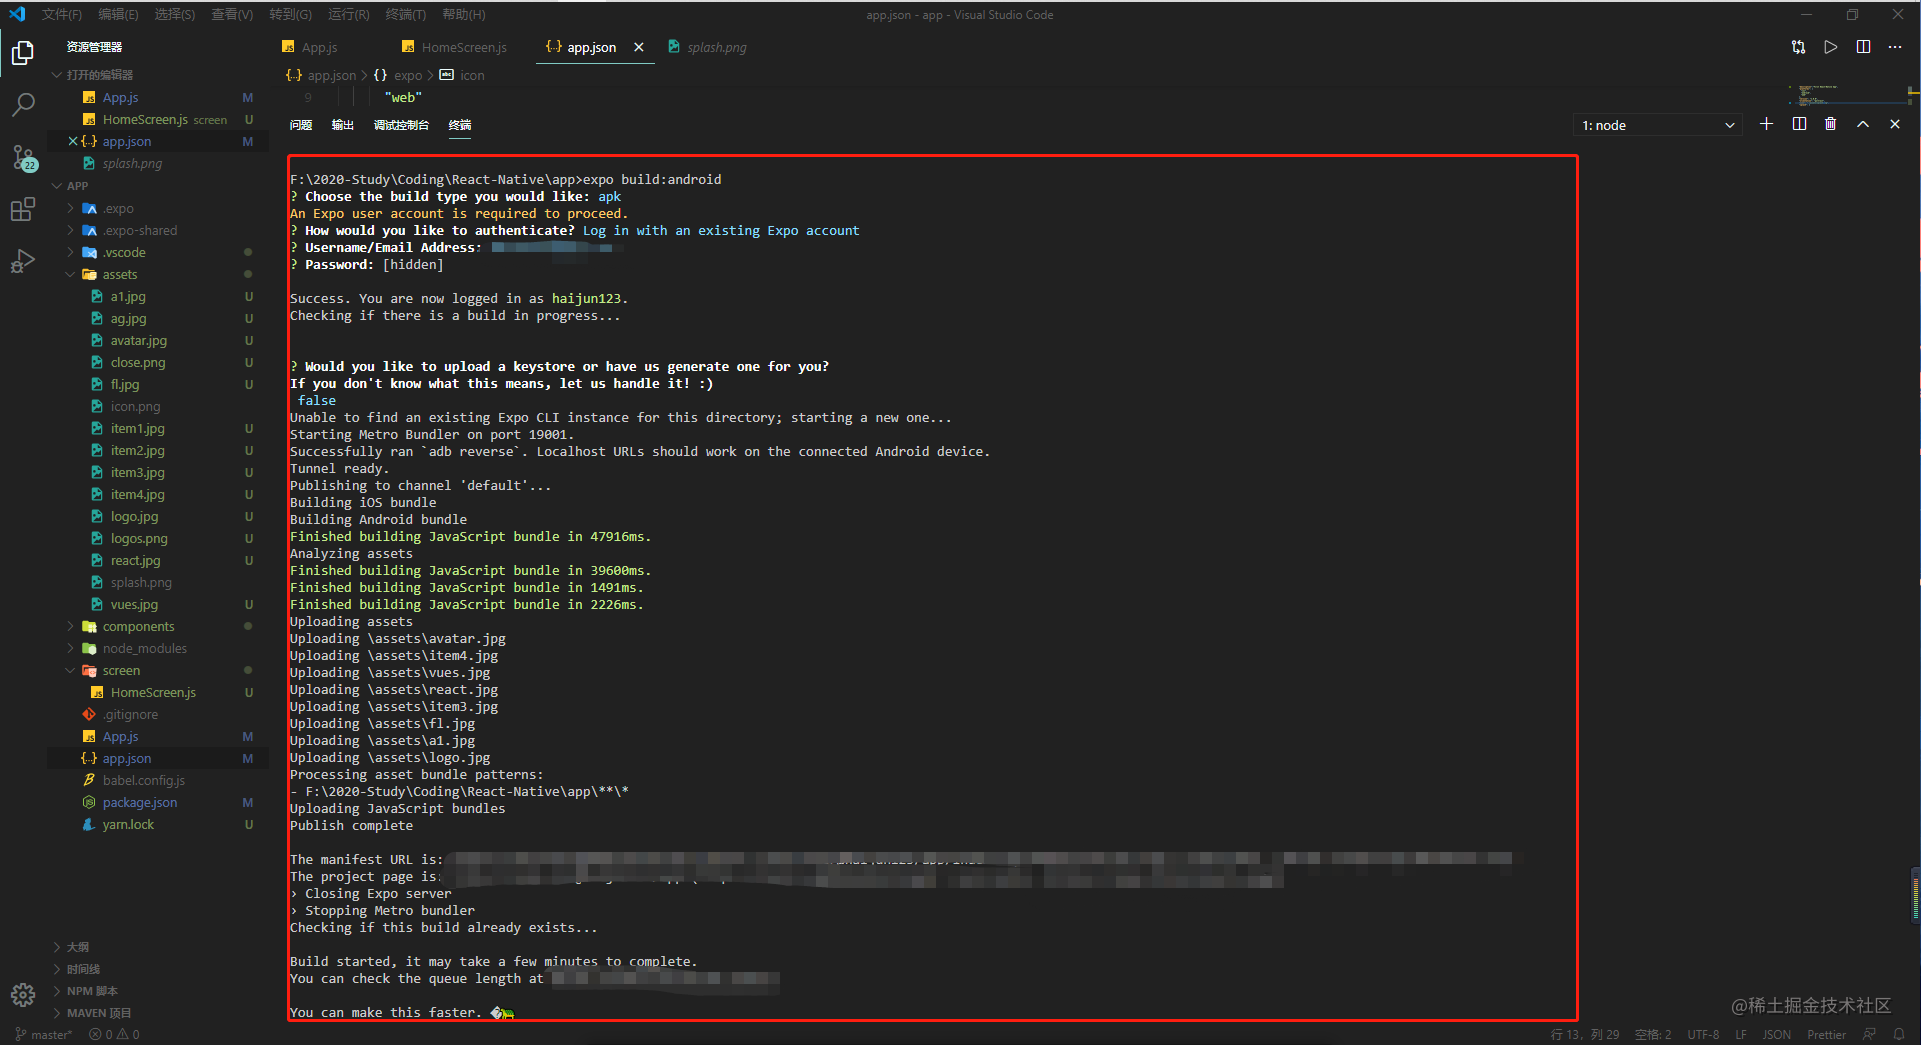Open HomeScreen.js under screen folder
The height and width of the screenshot is (1045, 1921).
(153, 693)
